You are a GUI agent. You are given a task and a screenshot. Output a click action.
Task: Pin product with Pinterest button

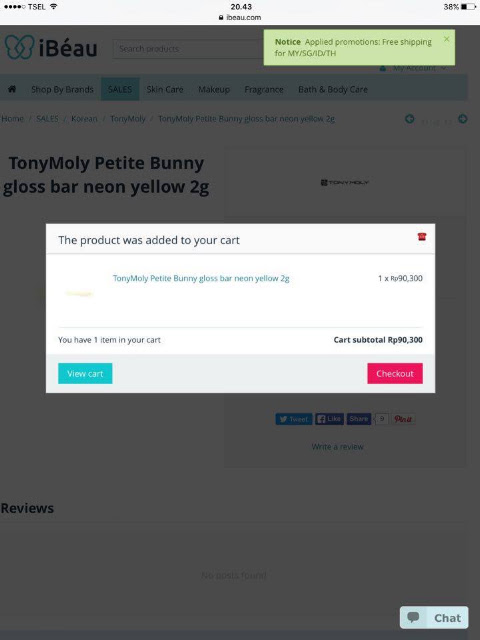403,419
